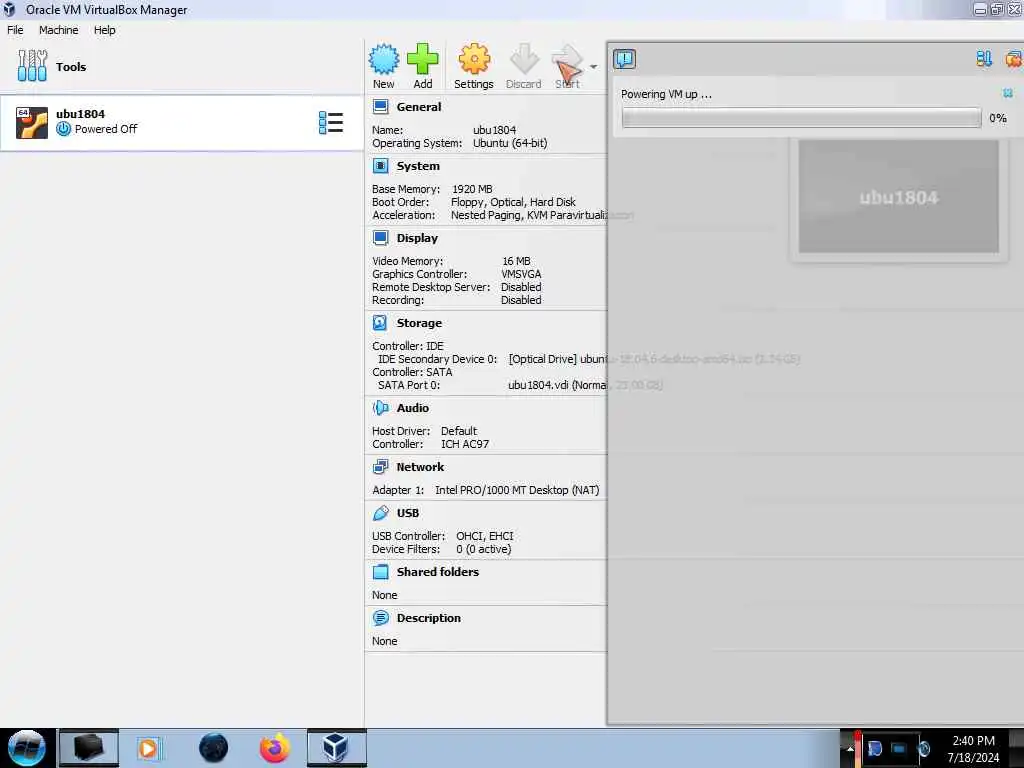The width and height of the screenshot is (1024, 768).
Task: Open Settings with the gear icon
Action: pyautogui.click(x=473, y=59)
